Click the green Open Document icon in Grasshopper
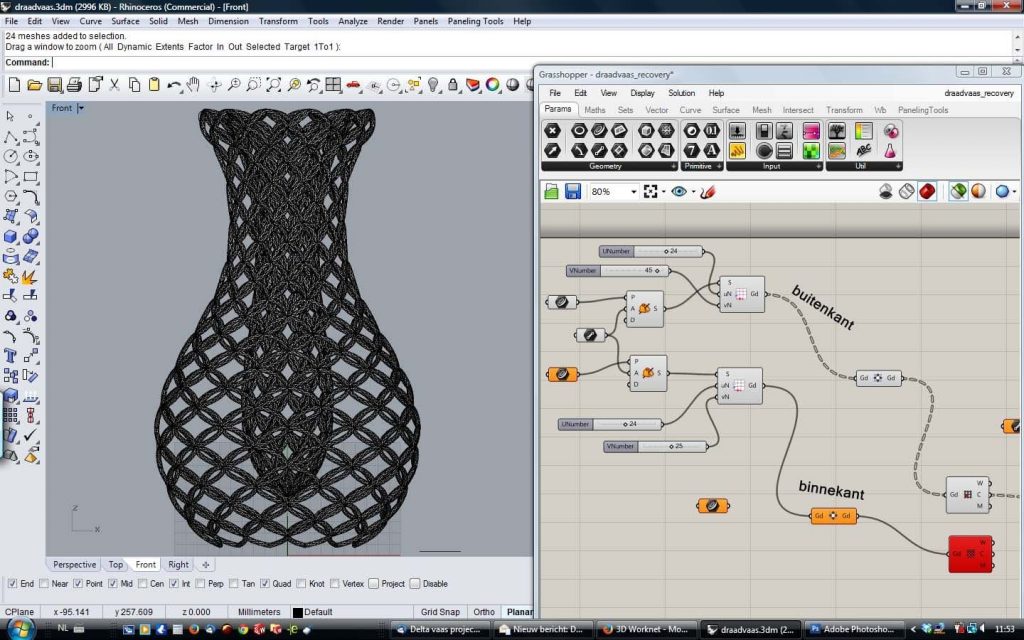The width and height of the screenshot is (1024, 640). click(x=551, y=190)
